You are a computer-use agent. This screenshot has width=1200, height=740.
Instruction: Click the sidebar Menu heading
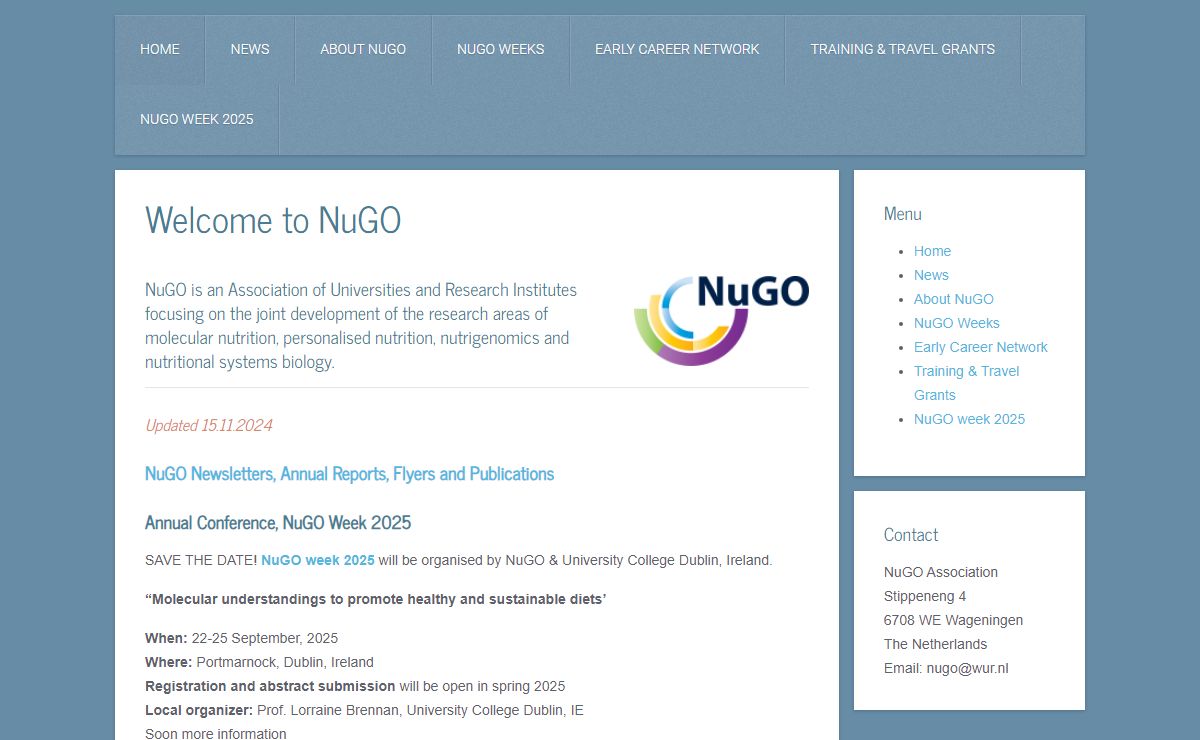[x=903, y=214]
